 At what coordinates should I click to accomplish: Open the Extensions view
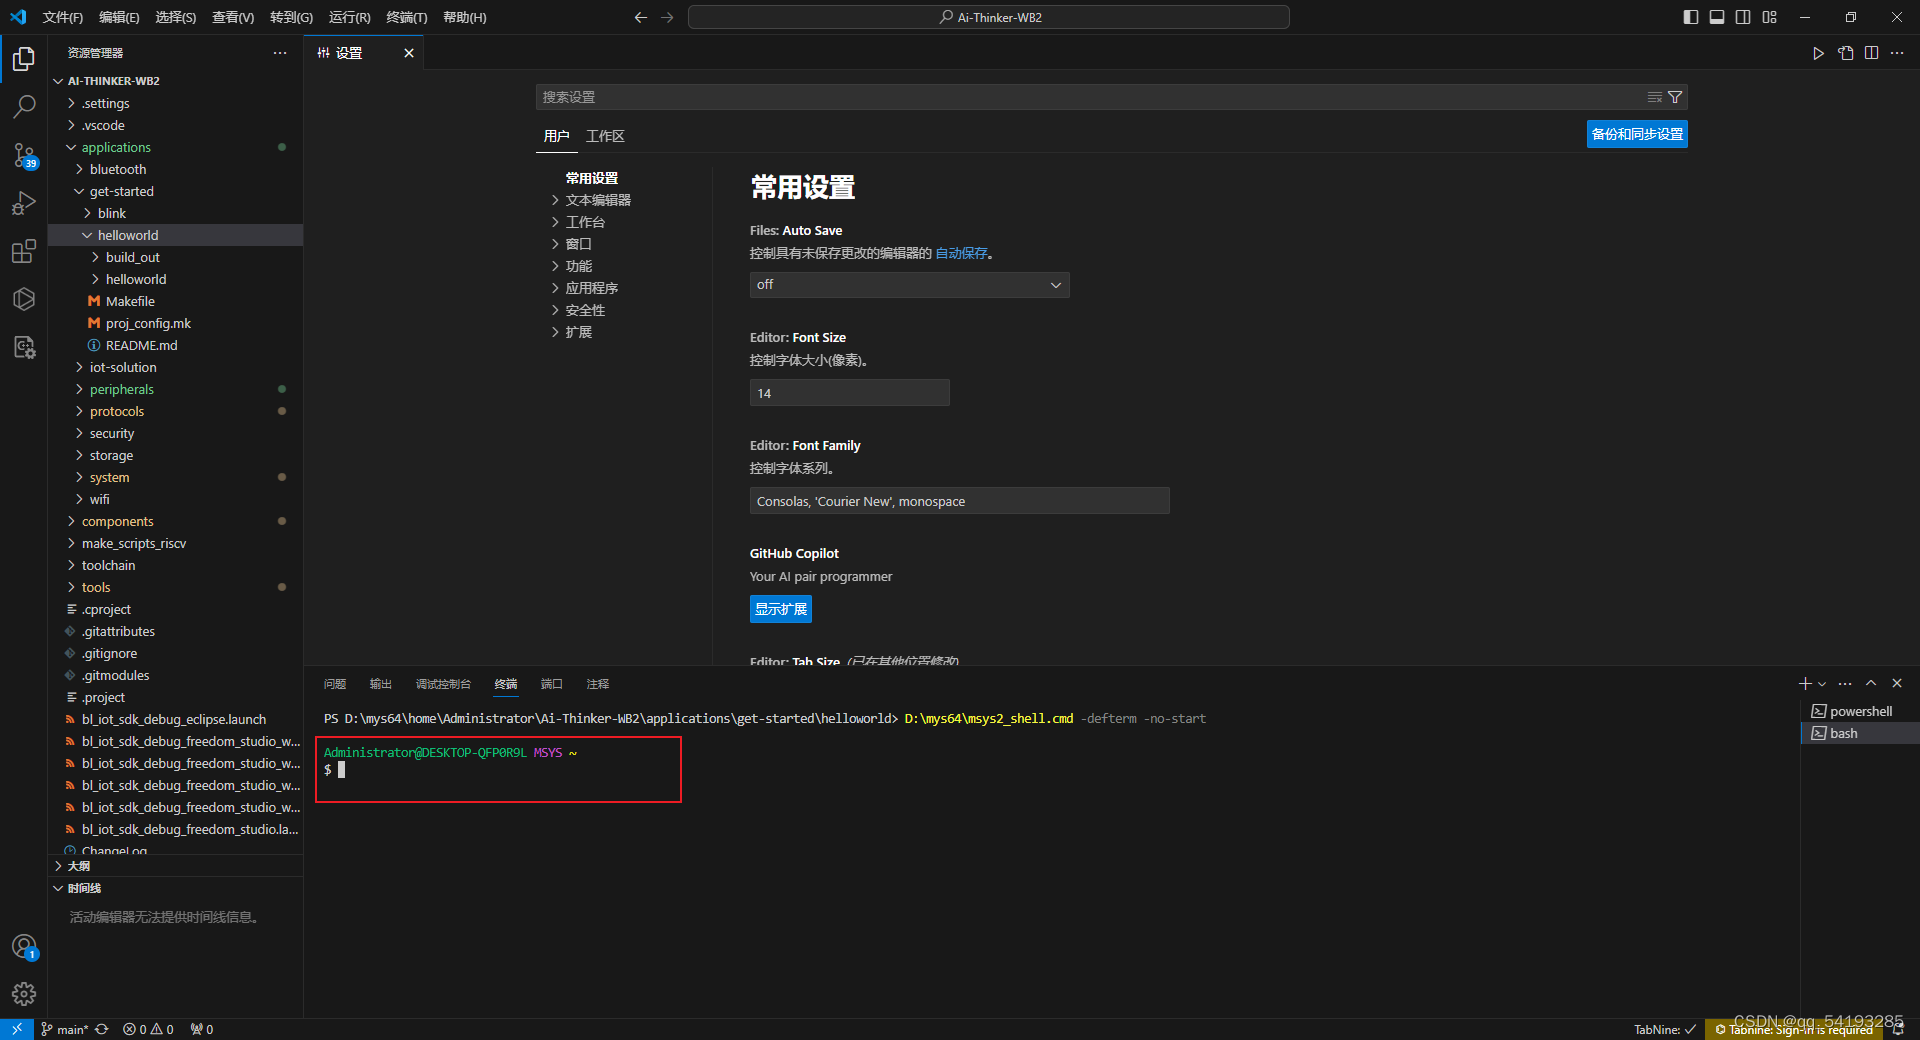pyautogui.click(x=24, y=251)
